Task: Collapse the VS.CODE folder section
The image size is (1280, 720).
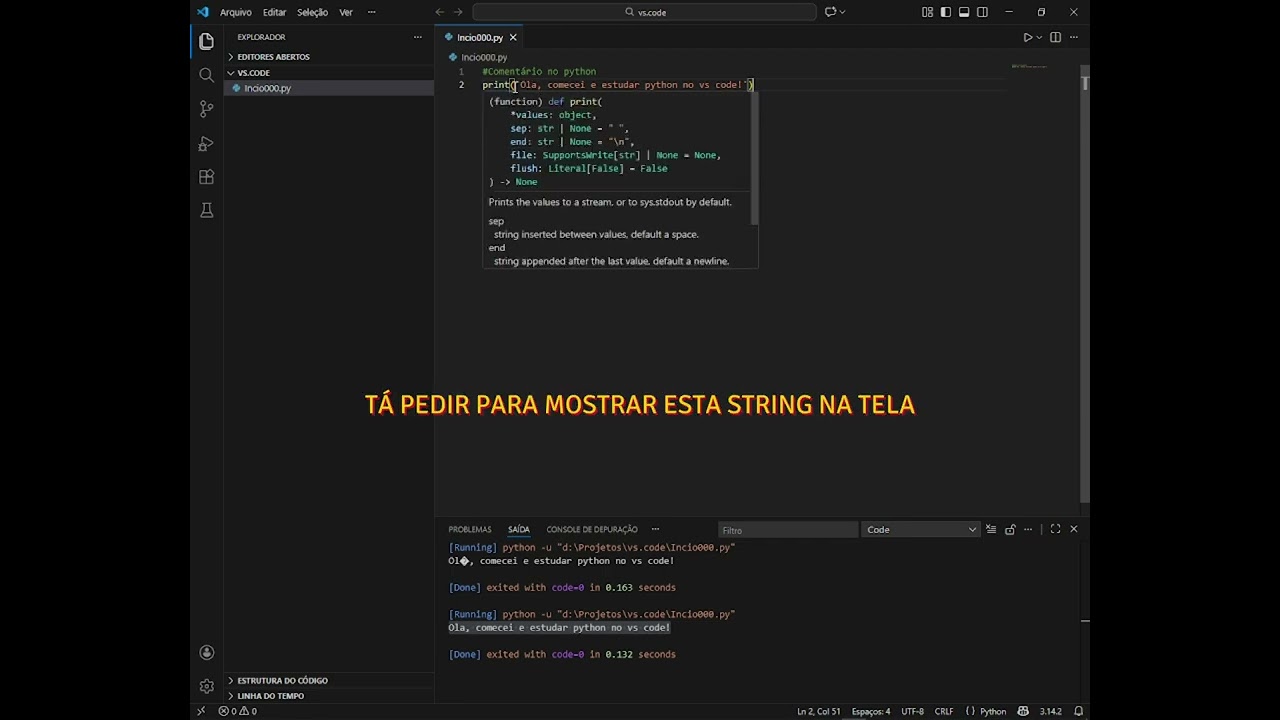Action: point(329,73)
